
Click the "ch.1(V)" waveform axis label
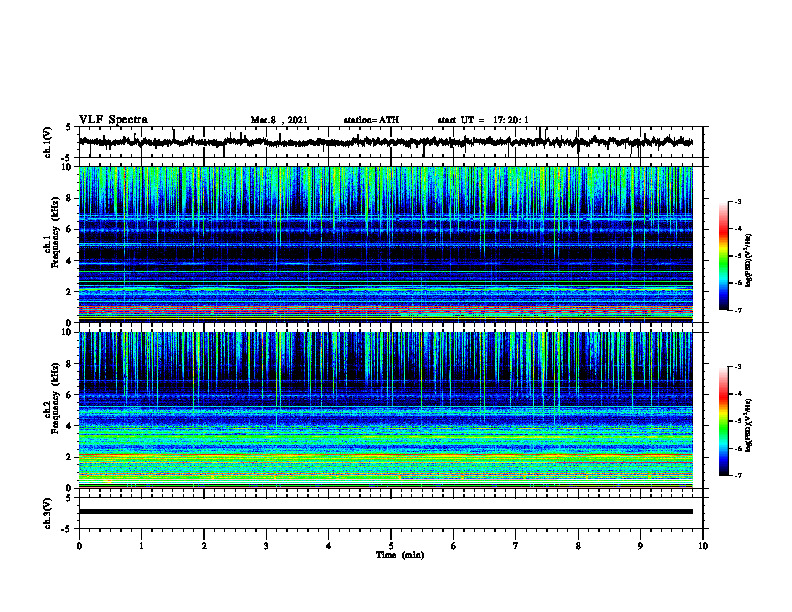[x=48, y=142]
